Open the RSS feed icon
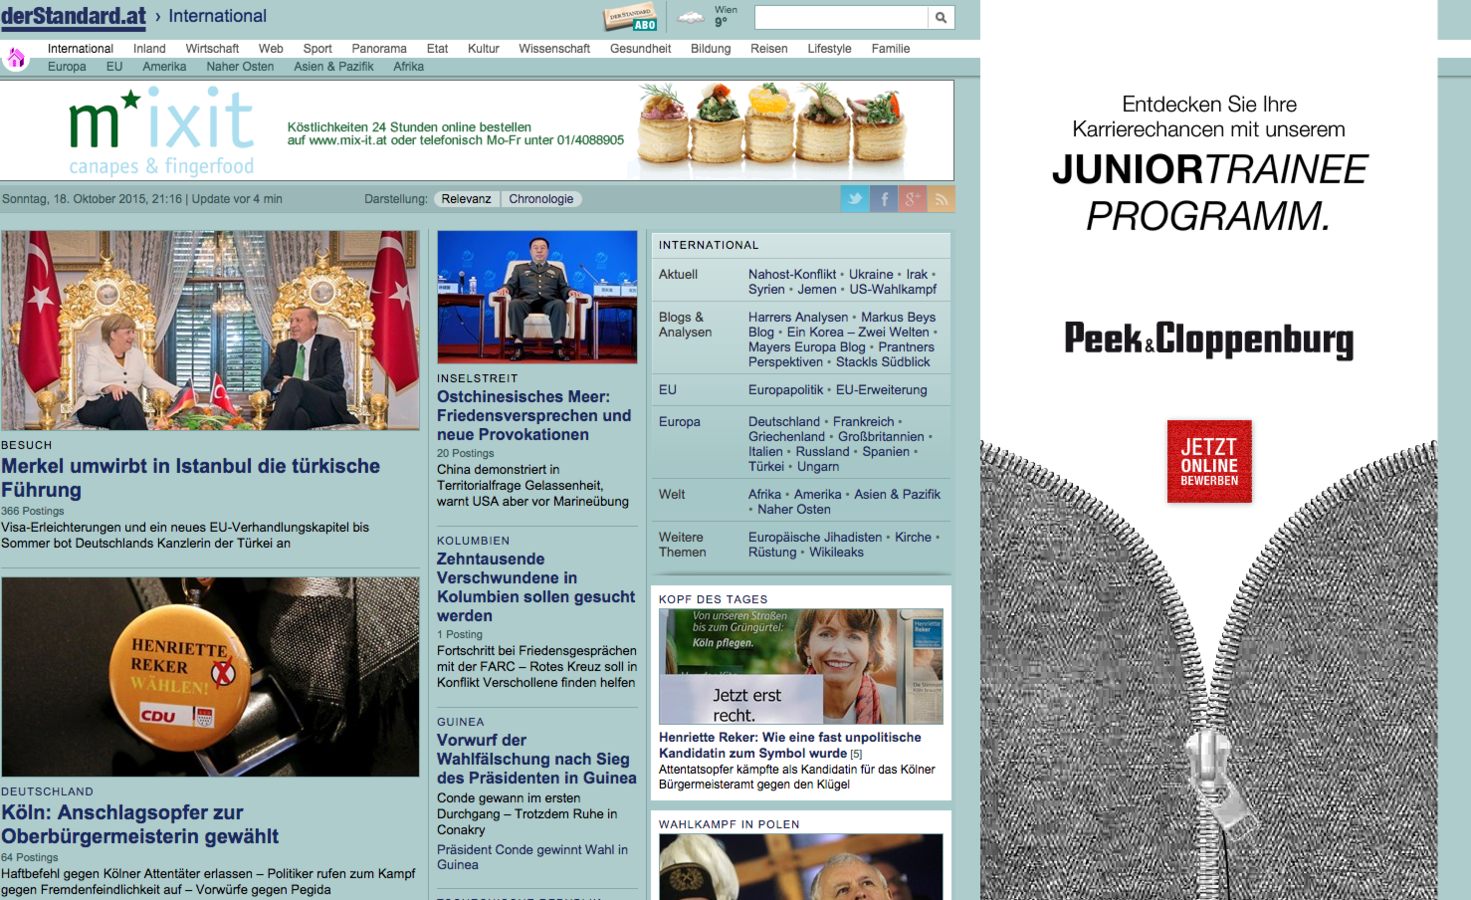Viewport: 1471px width, 900px height. 941,199
